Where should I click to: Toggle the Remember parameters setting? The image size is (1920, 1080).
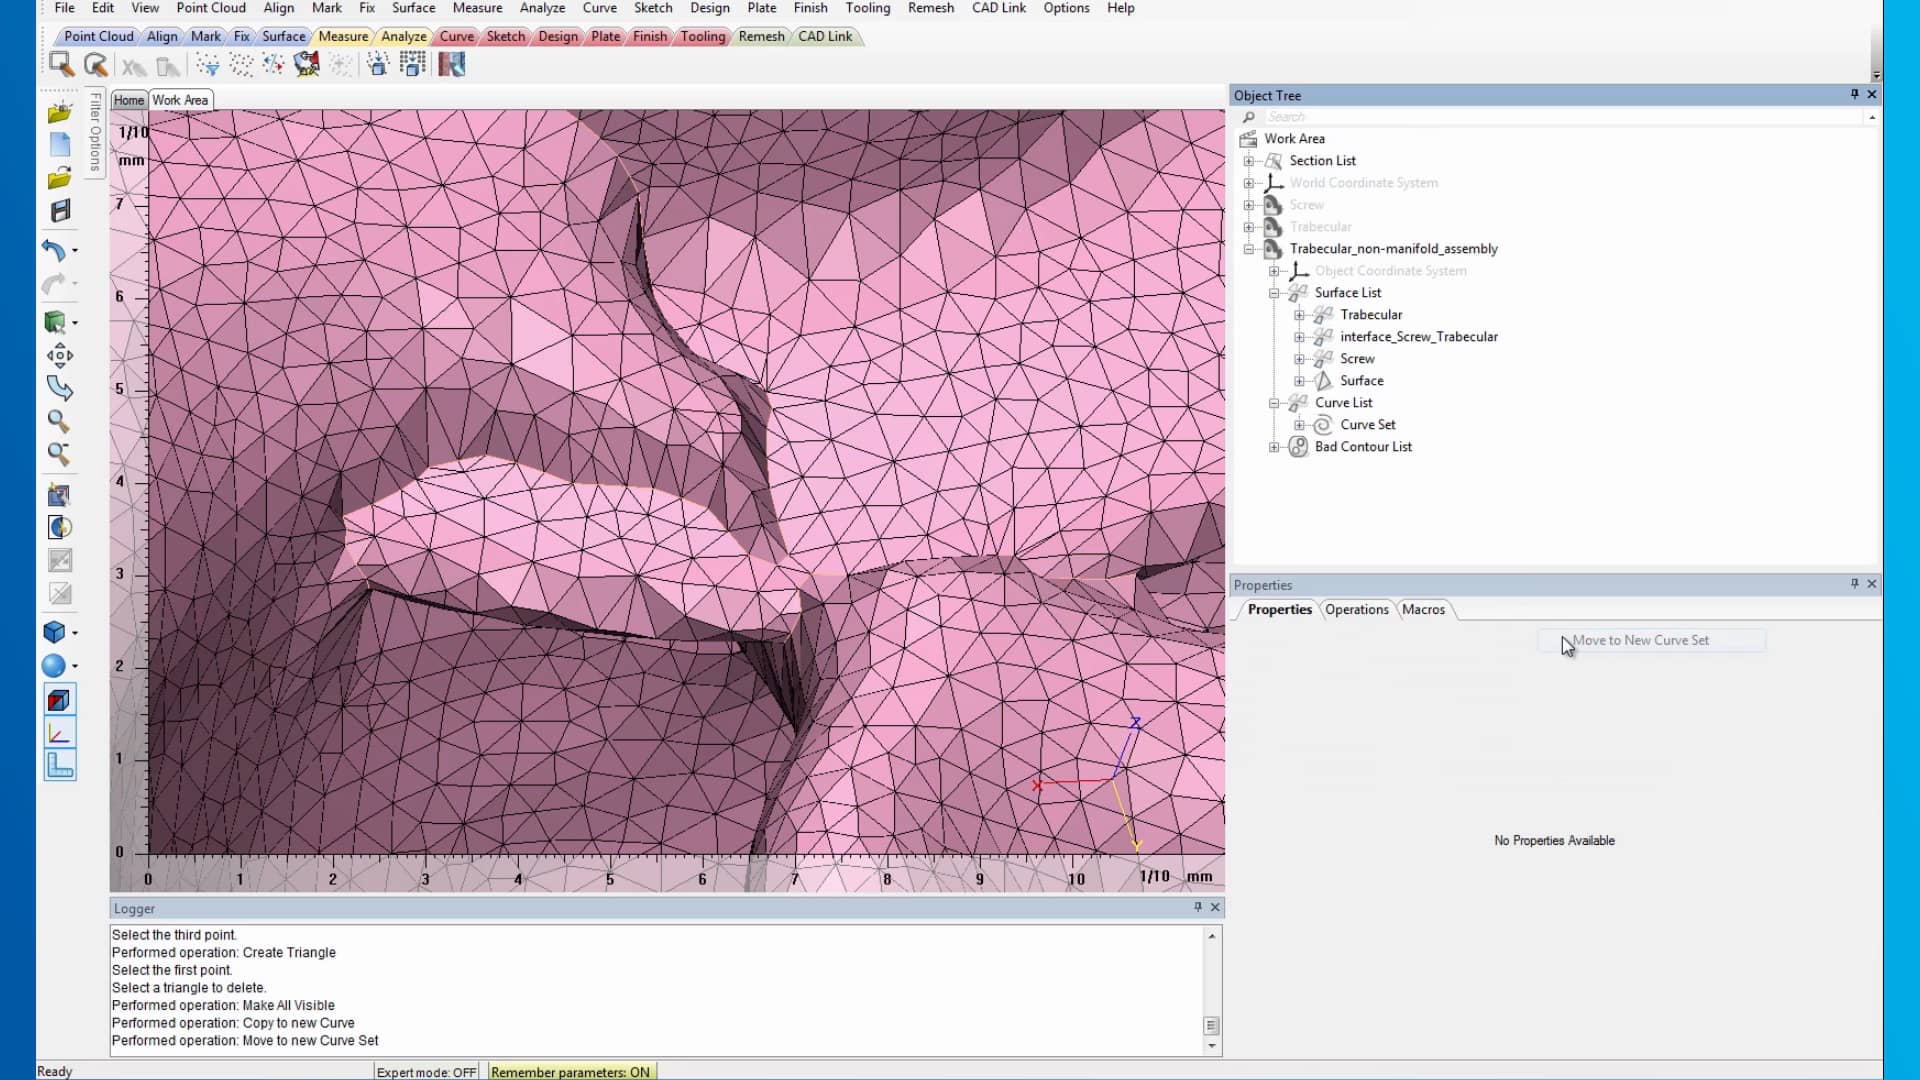pyautogui.click(x=572, y=1071)
